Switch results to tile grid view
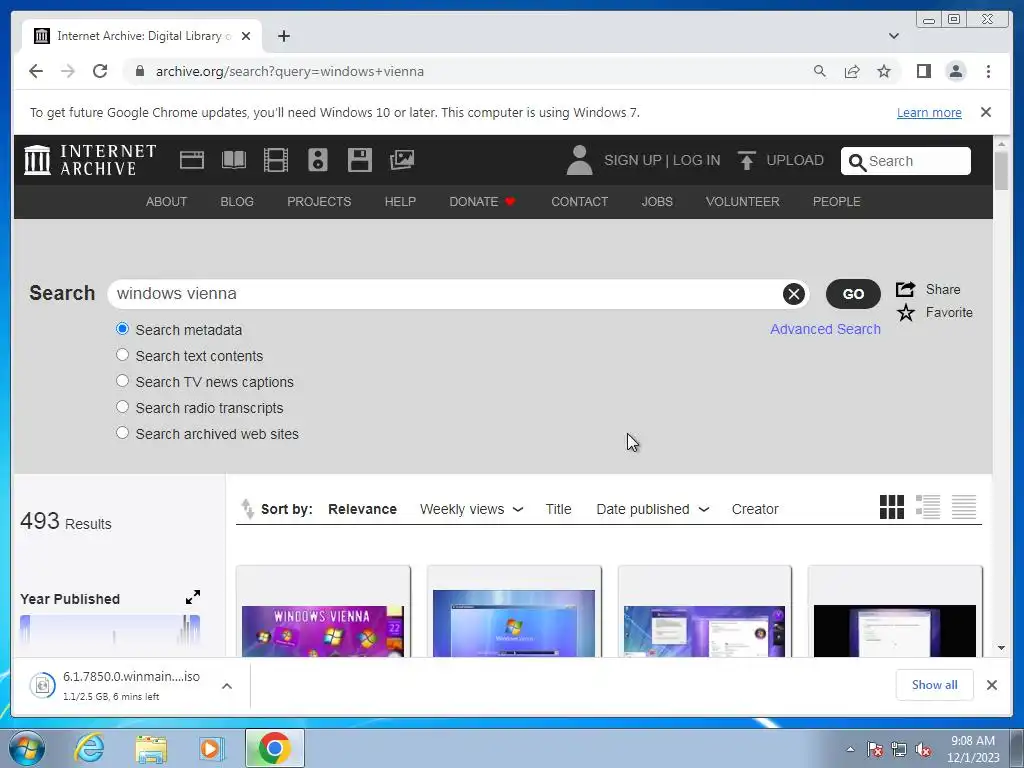 (891, 507)
